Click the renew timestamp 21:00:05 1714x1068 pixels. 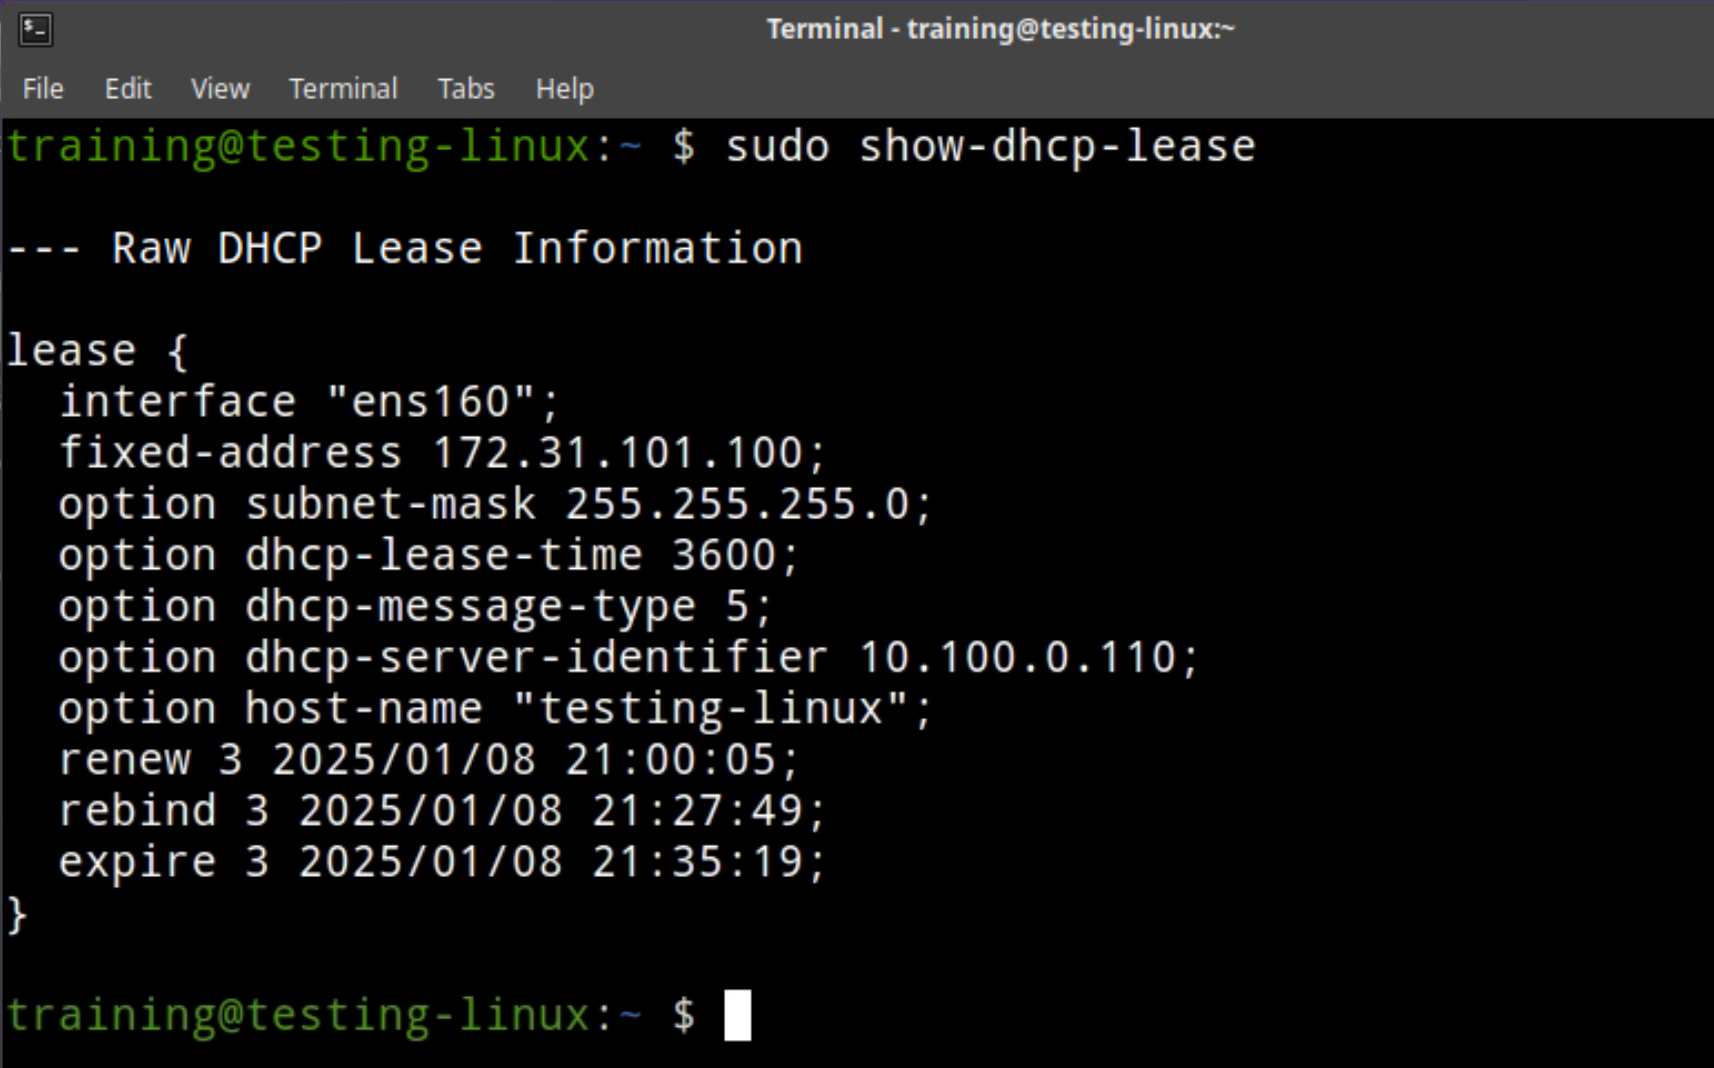670,760
